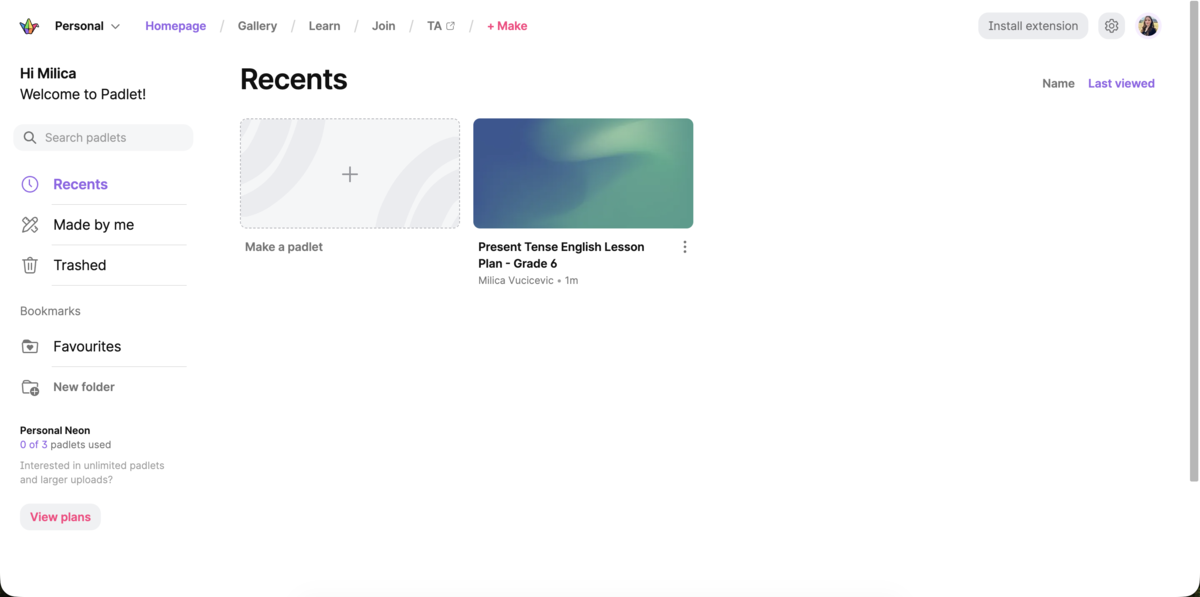Open the Learn page
1200x597 pixels.
tap(324, 25)
